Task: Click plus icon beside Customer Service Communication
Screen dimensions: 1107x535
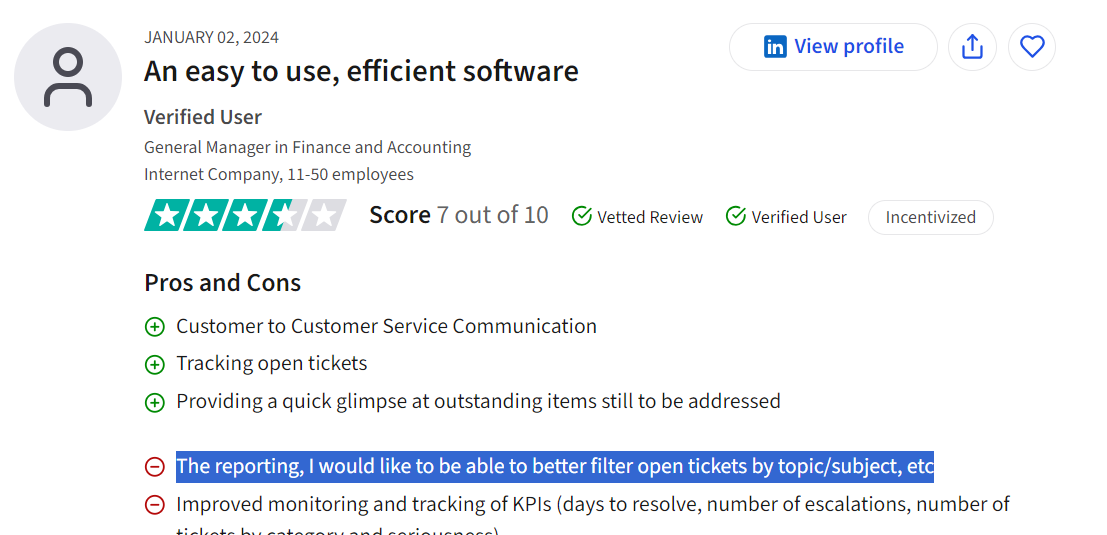Action: click(155, 327)
